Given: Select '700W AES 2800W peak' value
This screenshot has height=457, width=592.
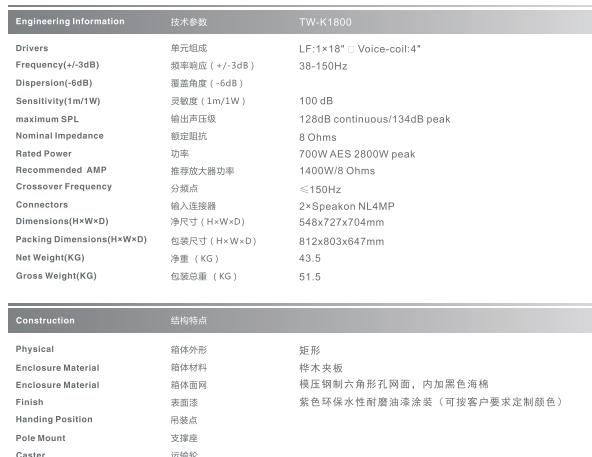Looking at the screenshot, I should coord(357,154).
